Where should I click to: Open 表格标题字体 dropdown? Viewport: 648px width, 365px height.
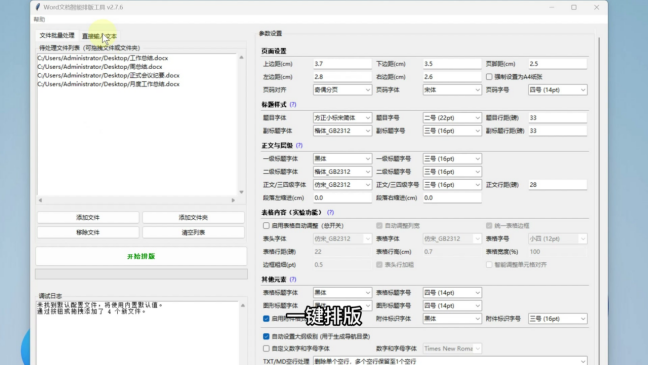[342, 293]
